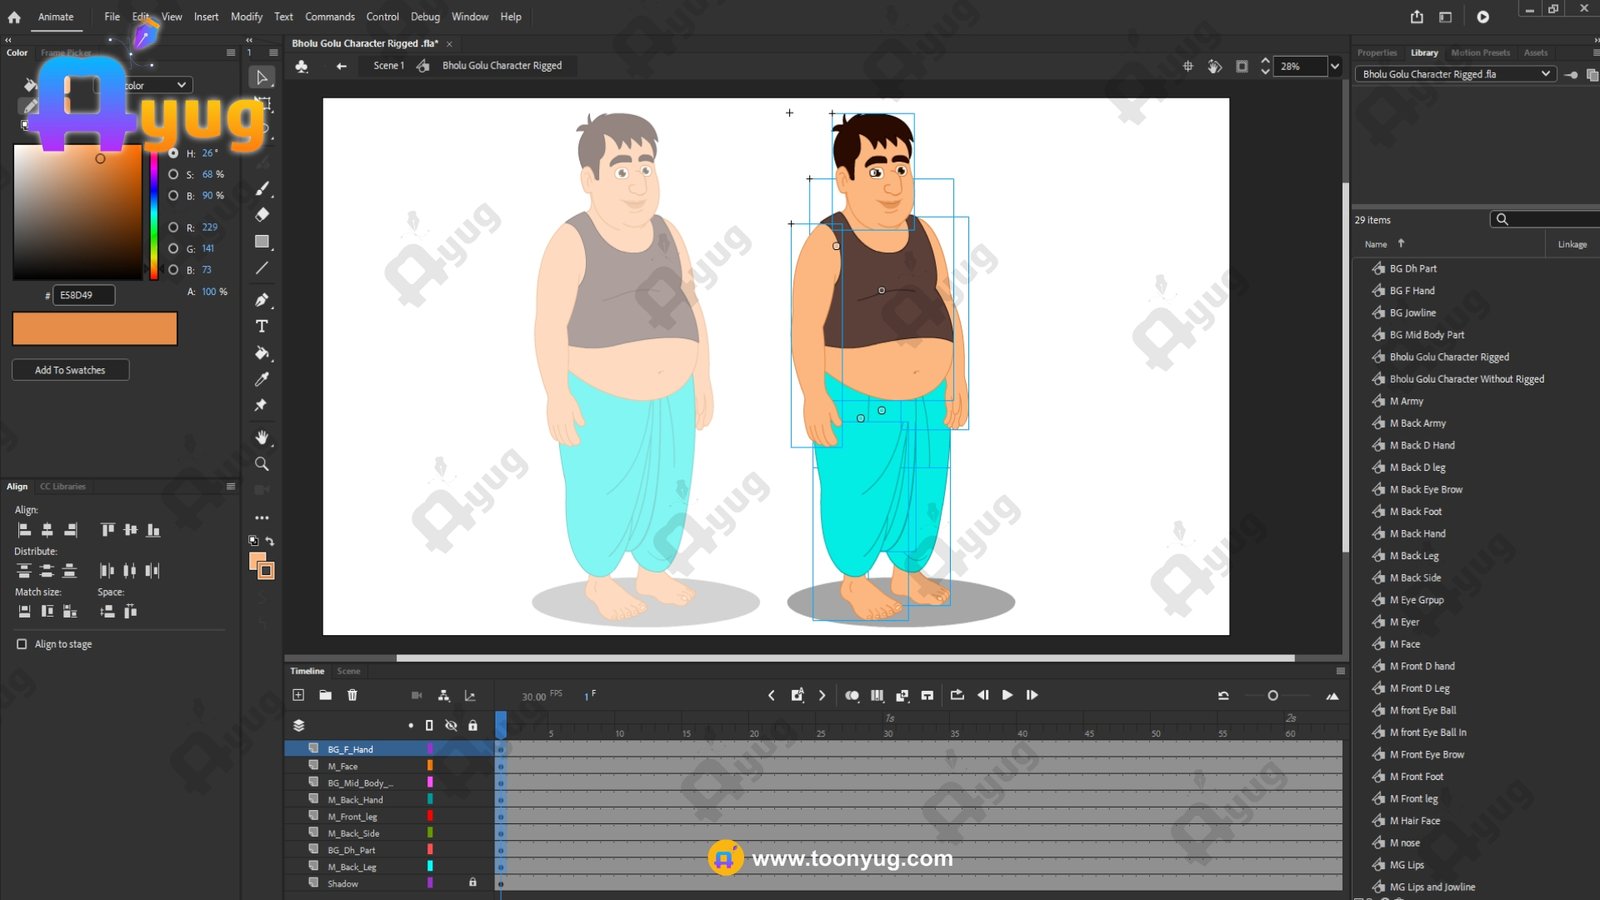Select the Text tool
This screenshot has height=900, width=1600.
pos(262,326)
